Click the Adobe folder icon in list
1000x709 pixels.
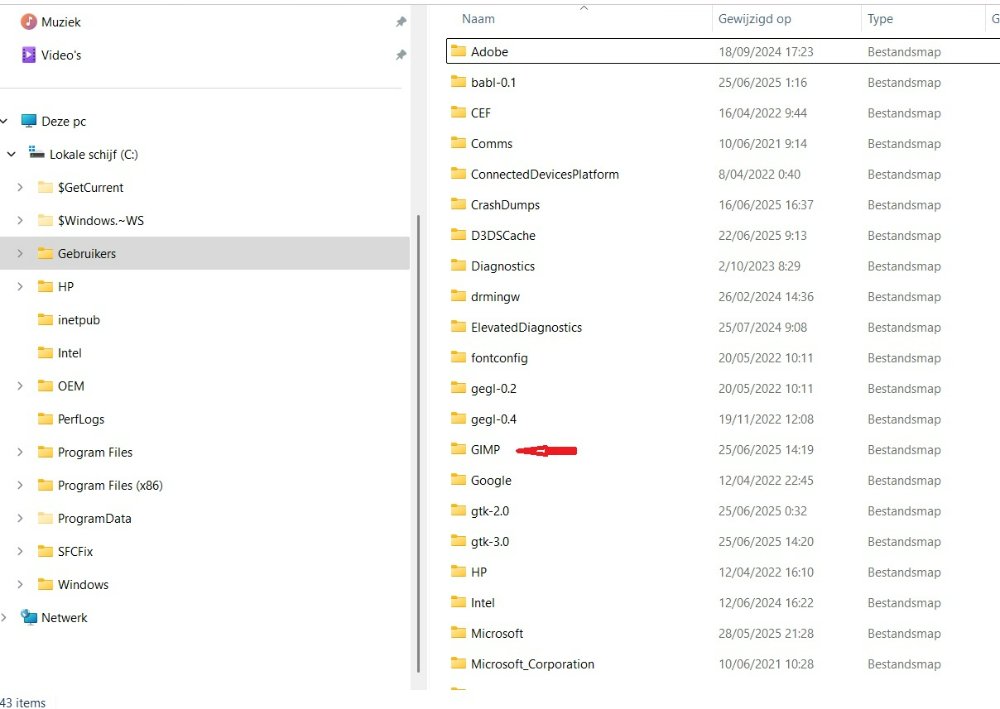point(459,52)
